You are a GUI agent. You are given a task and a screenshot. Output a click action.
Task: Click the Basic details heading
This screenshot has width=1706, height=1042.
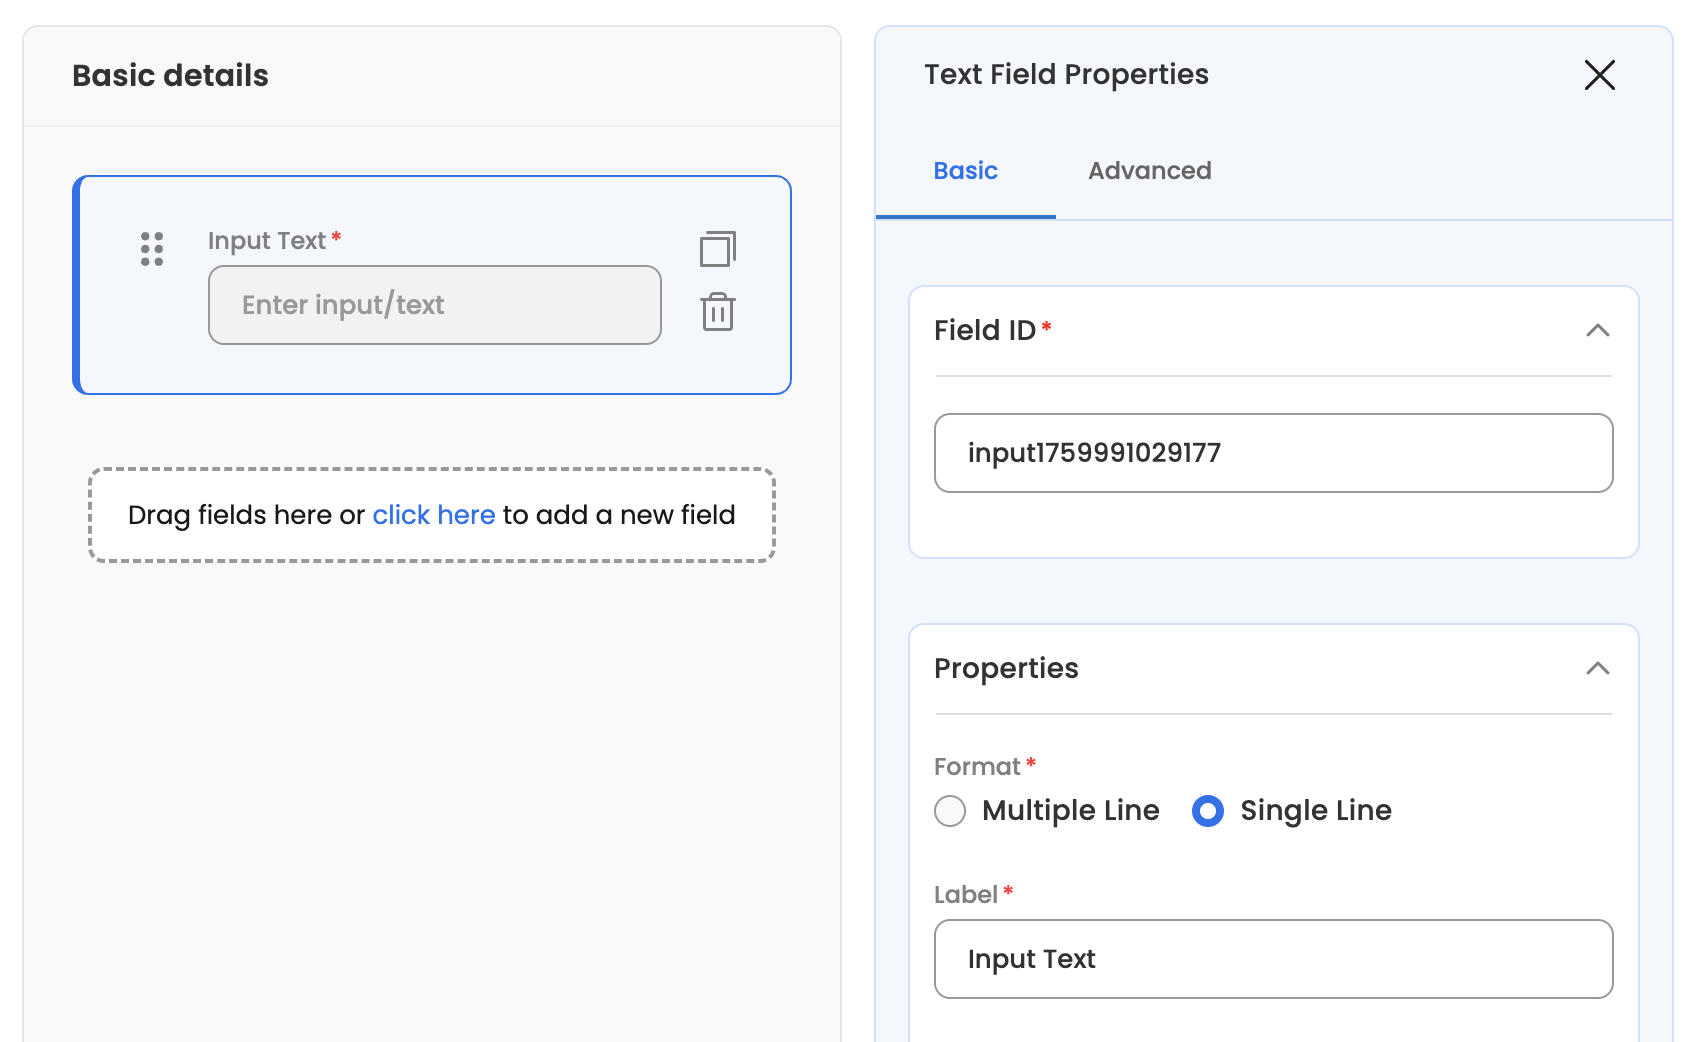pyautogui.click(x=170, y=76)
